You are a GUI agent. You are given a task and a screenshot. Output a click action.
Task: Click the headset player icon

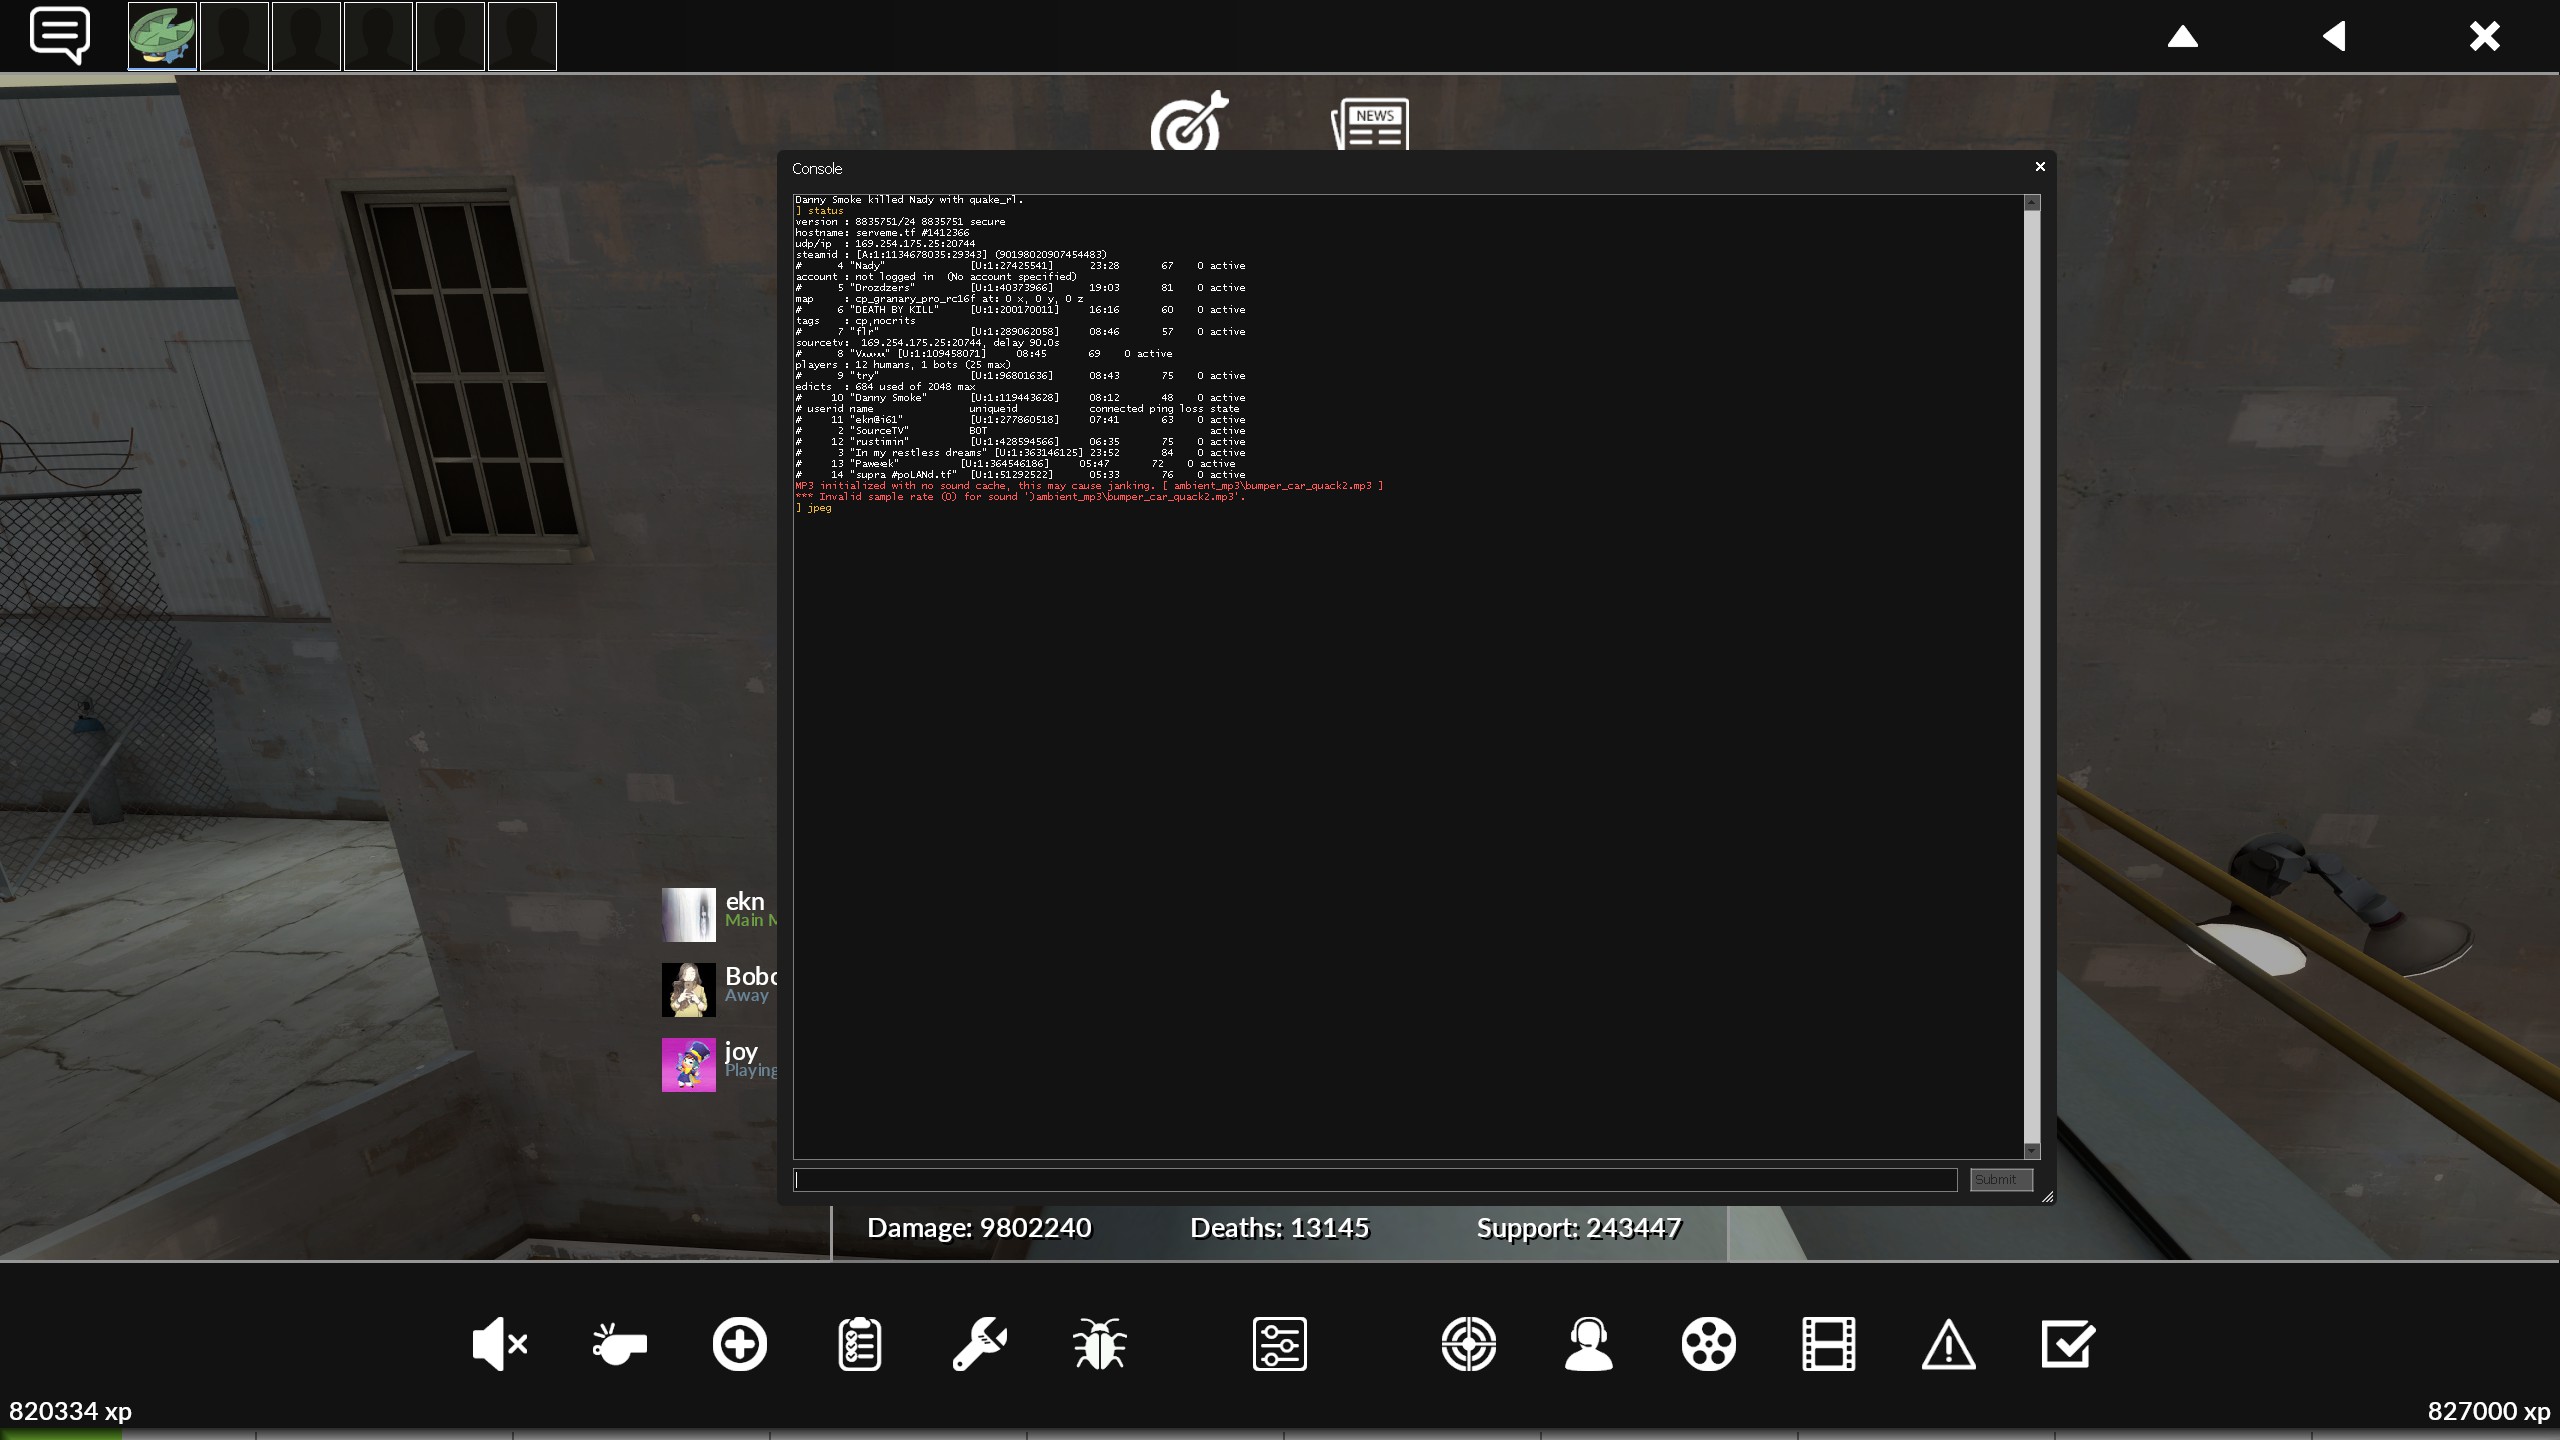(x=1588, y=1344)
